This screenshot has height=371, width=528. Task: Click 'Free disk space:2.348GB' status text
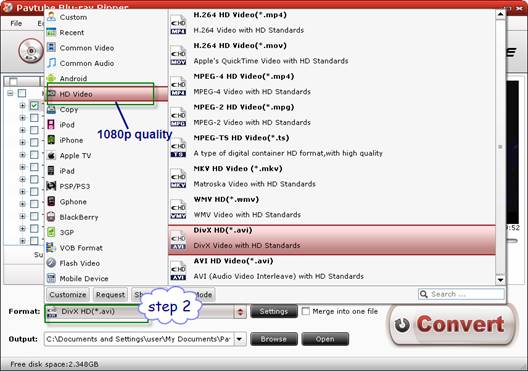(x=54, y=364)
